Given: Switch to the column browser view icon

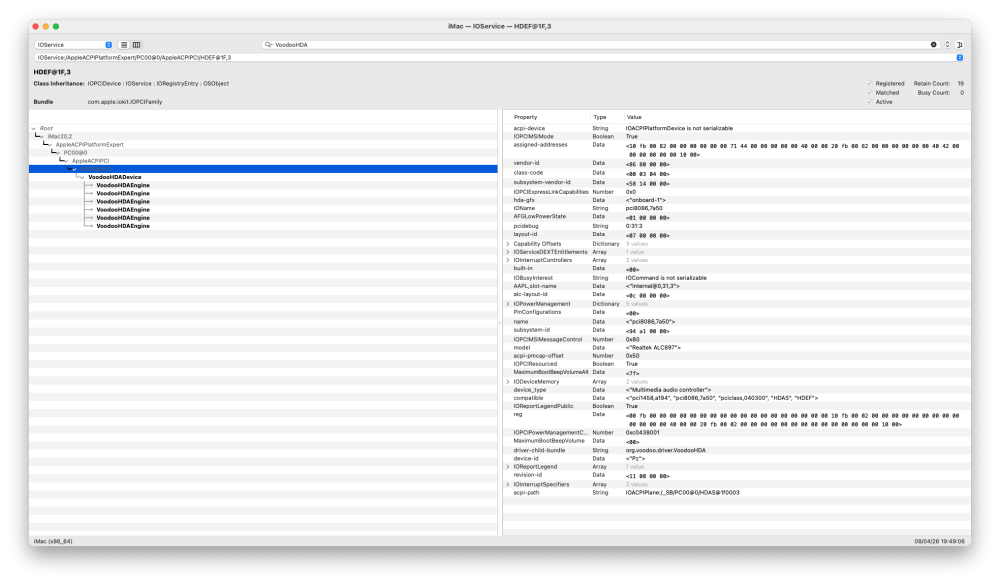Looking at the screenshot, I should coord(136,45).
